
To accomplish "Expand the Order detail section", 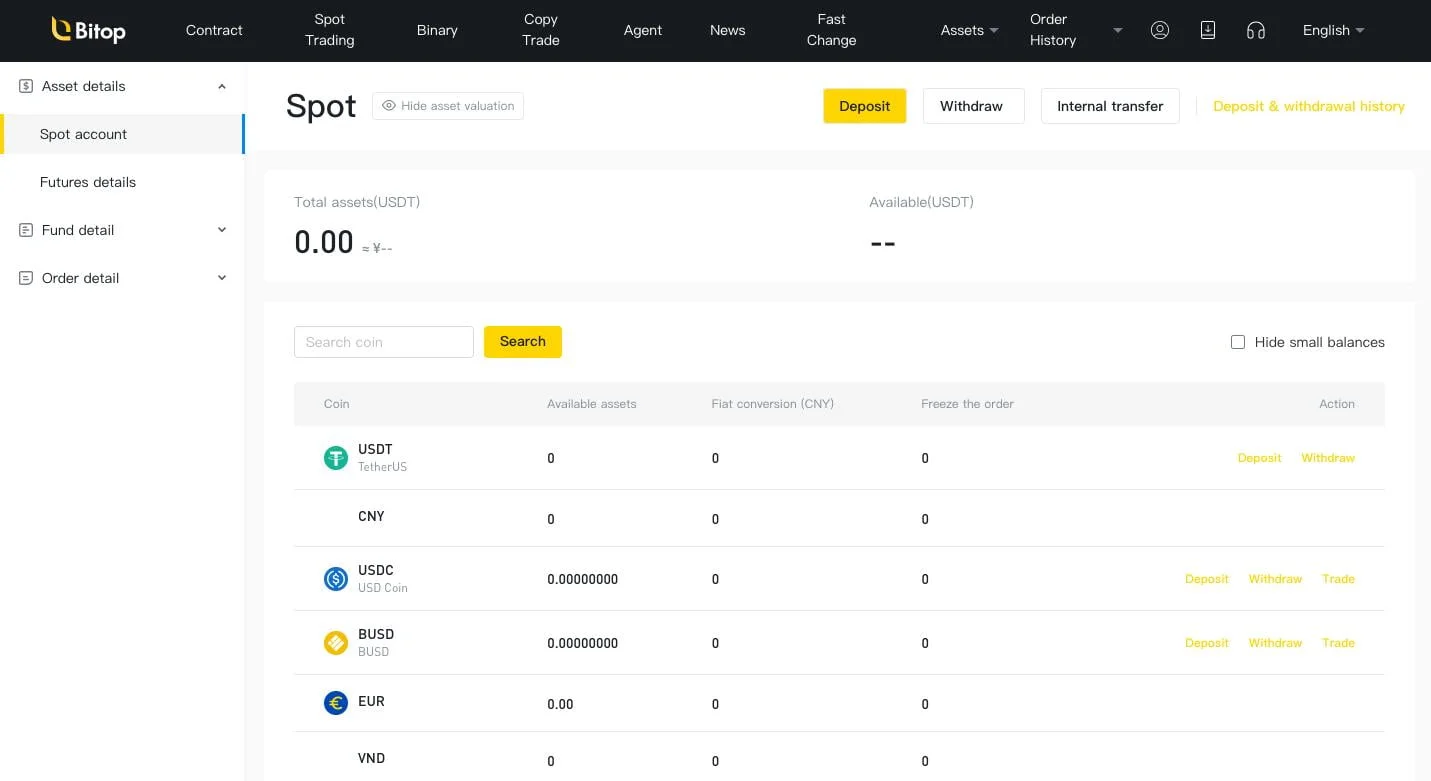I will (x=222, y=278).
